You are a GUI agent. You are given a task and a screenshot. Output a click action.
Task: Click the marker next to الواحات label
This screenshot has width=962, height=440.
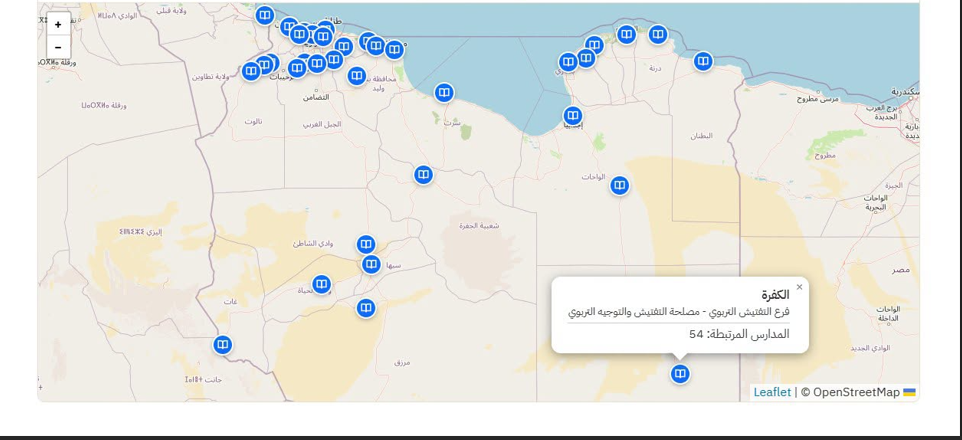pyautogui.click(x=620, y=185)
